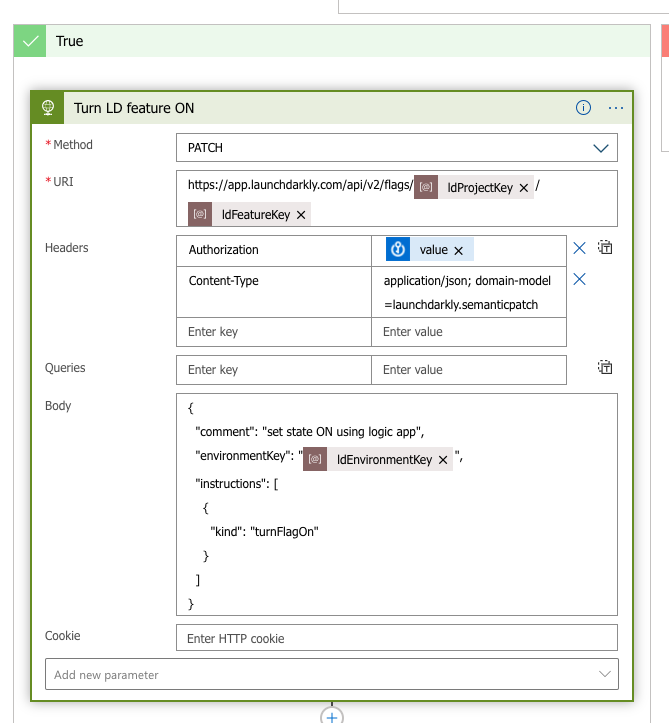Click the Cookie input field
The width and height of the screenshot is (669, 723).
[397, 638]
